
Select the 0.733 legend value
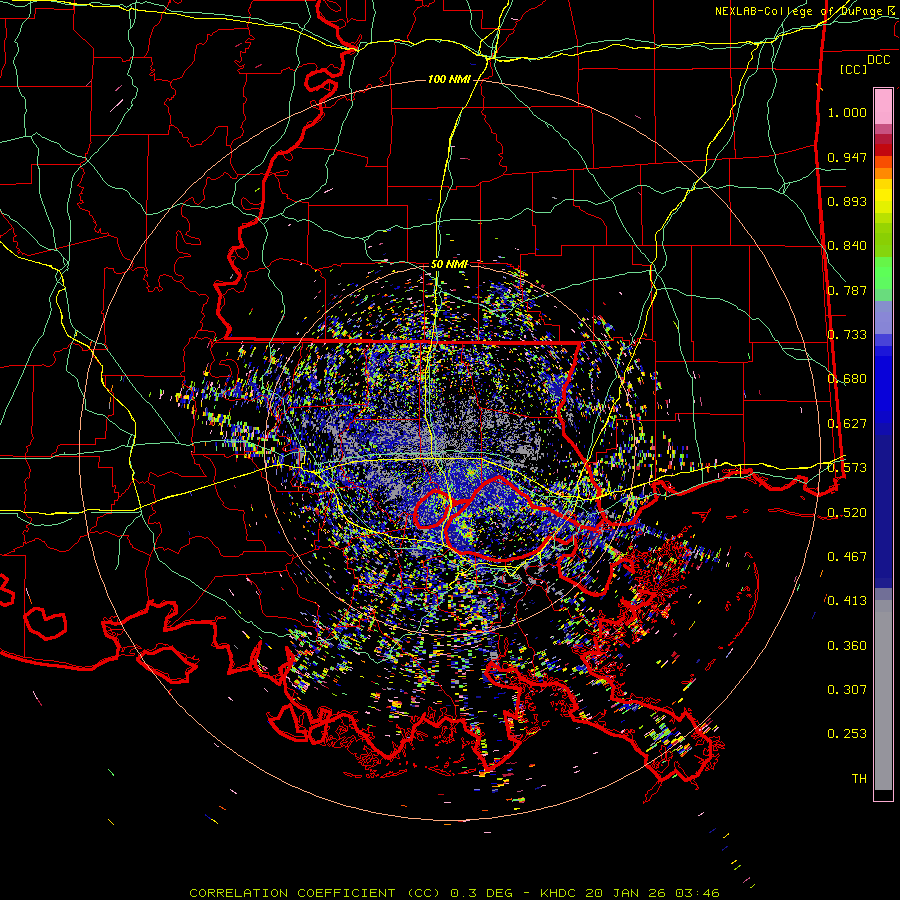tap(847, 335)
